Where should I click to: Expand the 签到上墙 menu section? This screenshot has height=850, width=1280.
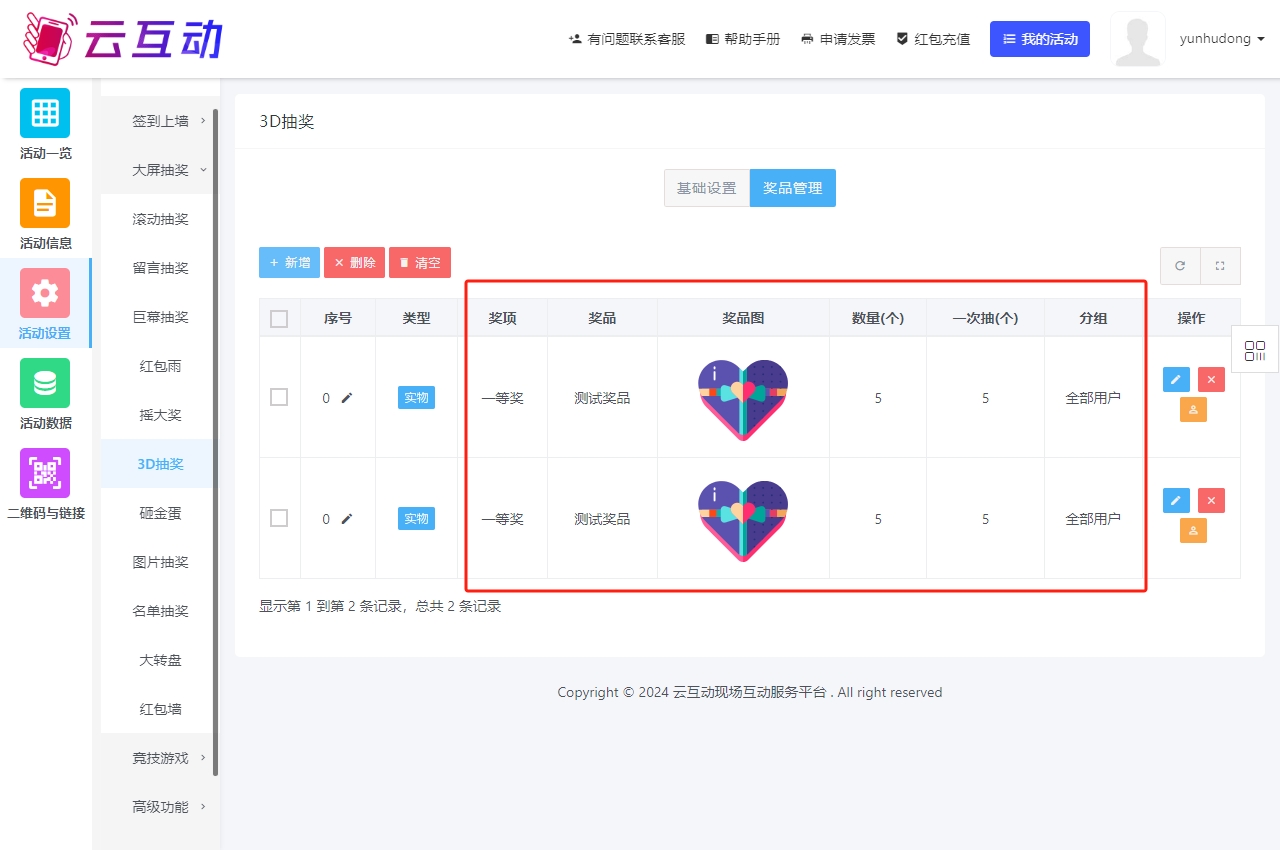pyautogui.click(x=160, y=121)
